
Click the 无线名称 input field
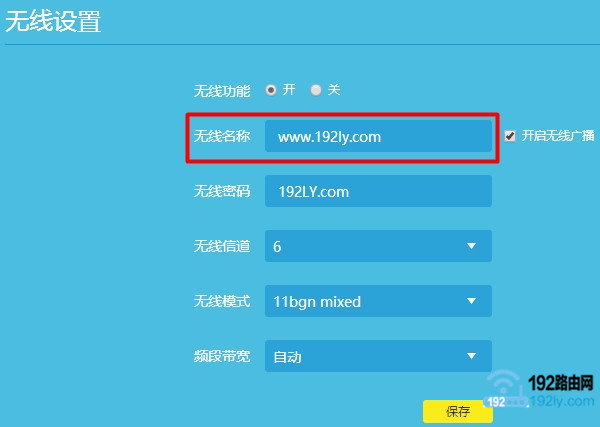378,136
